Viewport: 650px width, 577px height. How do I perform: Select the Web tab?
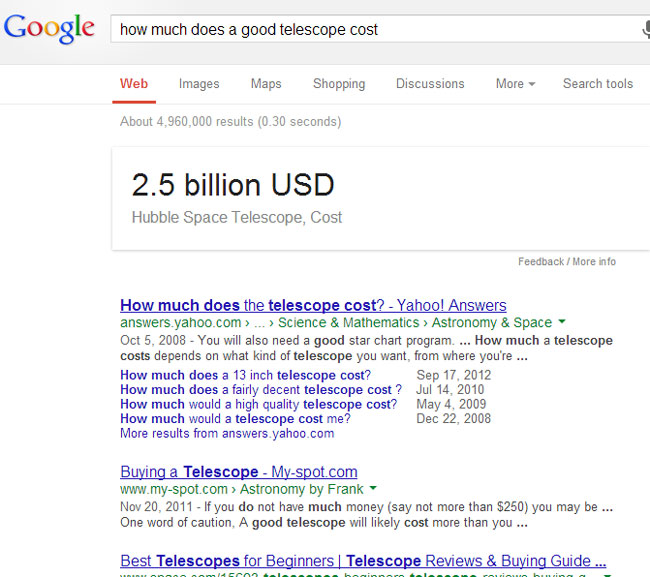[x=134, y=84]
